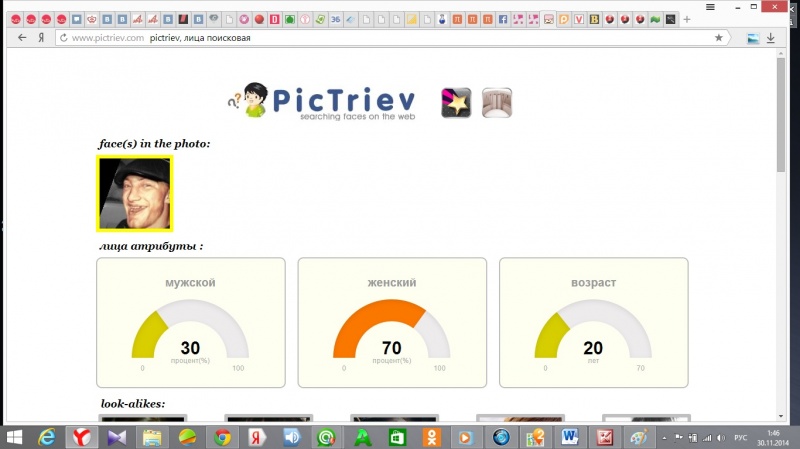The image size is (800, 449).
Task: Bookmark the page with the star icon
Action: (x=718, y=37)
